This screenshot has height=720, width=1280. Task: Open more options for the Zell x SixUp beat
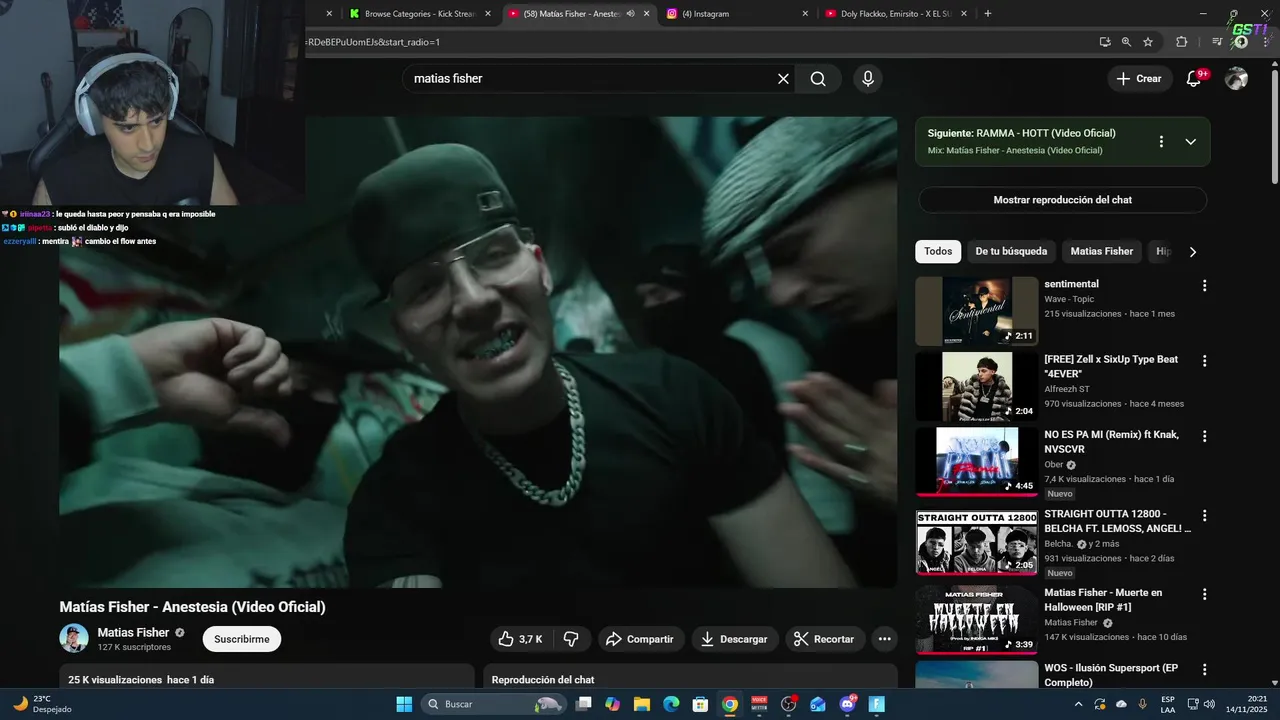point(1204,361)
